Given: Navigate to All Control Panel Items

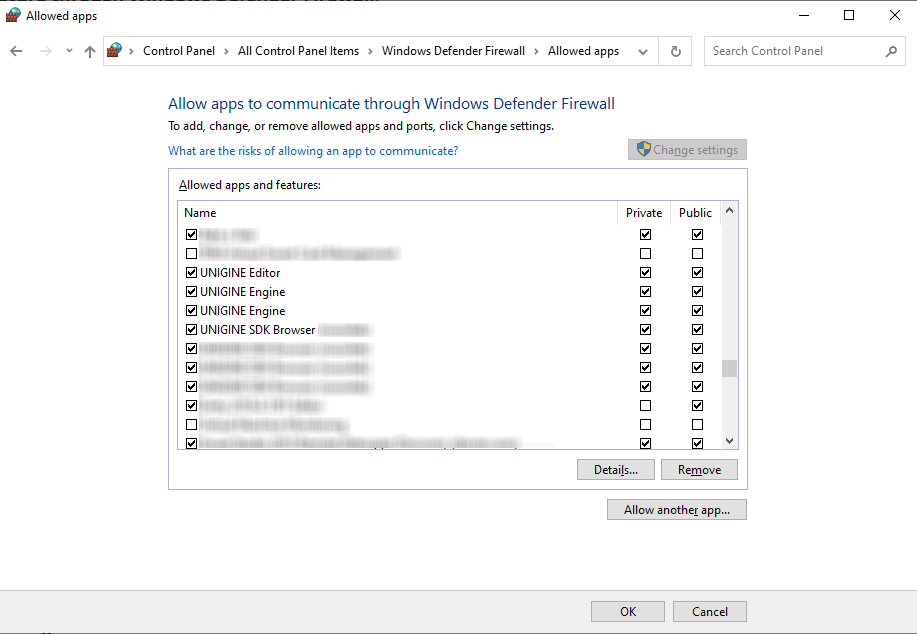Looking at the screenshot, I should 298,51.
